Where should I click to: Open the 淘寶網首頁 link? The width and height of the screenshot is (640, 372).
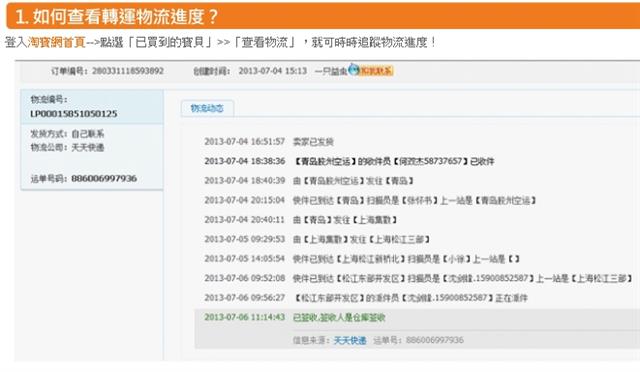coord(56,42)
